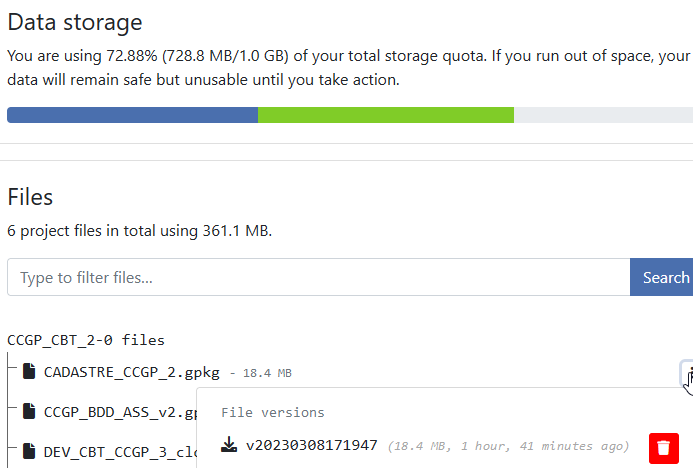Click the version size and age details
The image size is (693, 468).
[509, 446]
